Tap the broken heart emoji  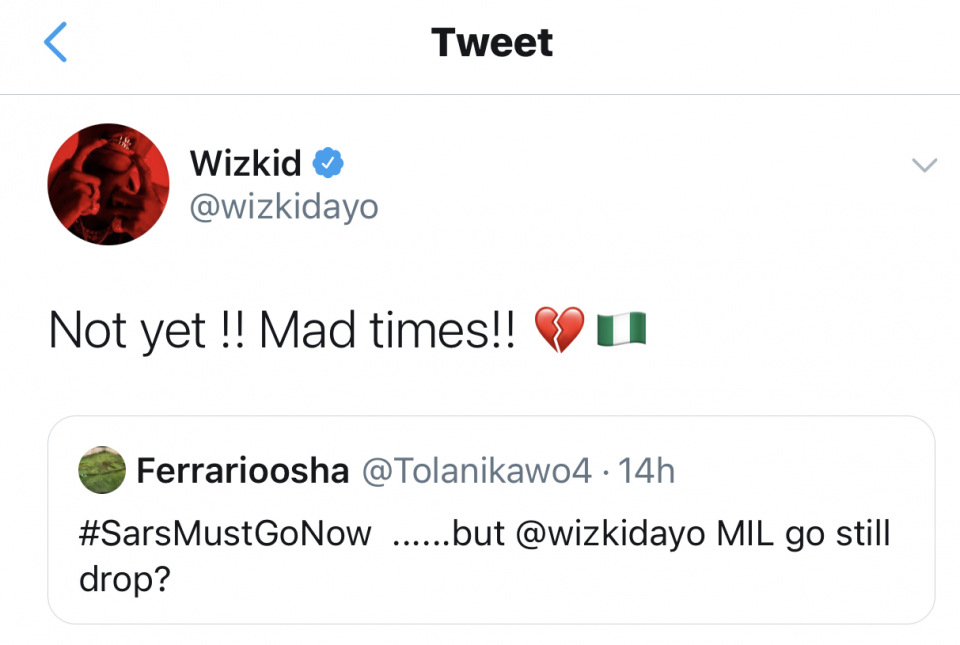point(559,330)
